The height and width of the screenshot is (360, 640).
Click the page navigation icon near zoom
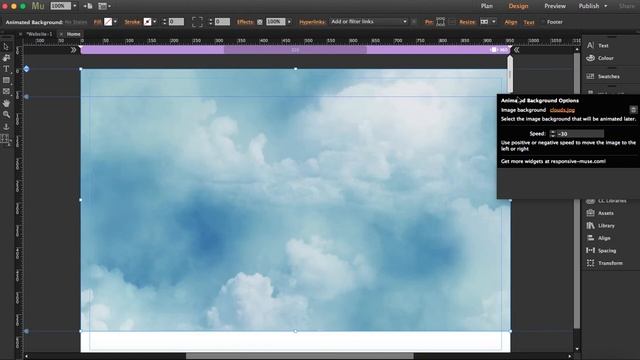pyautogui.click(x=88, y=6)
